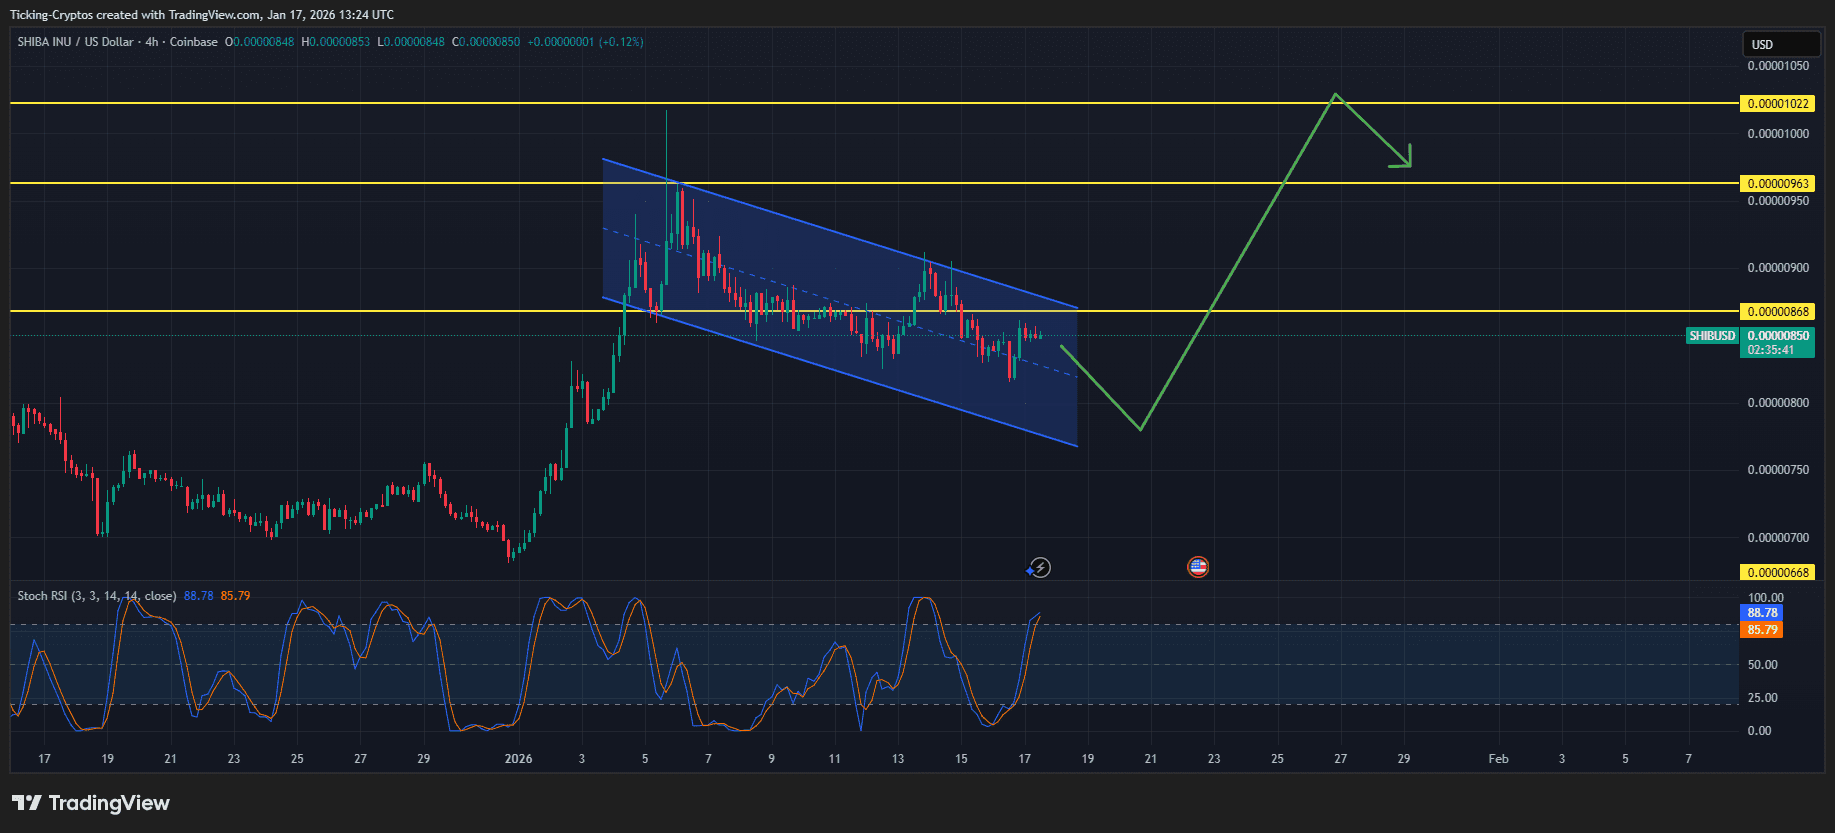
Task: Select the SHIBA INU / US Dollar symbol title
Action: click(75, 42)
